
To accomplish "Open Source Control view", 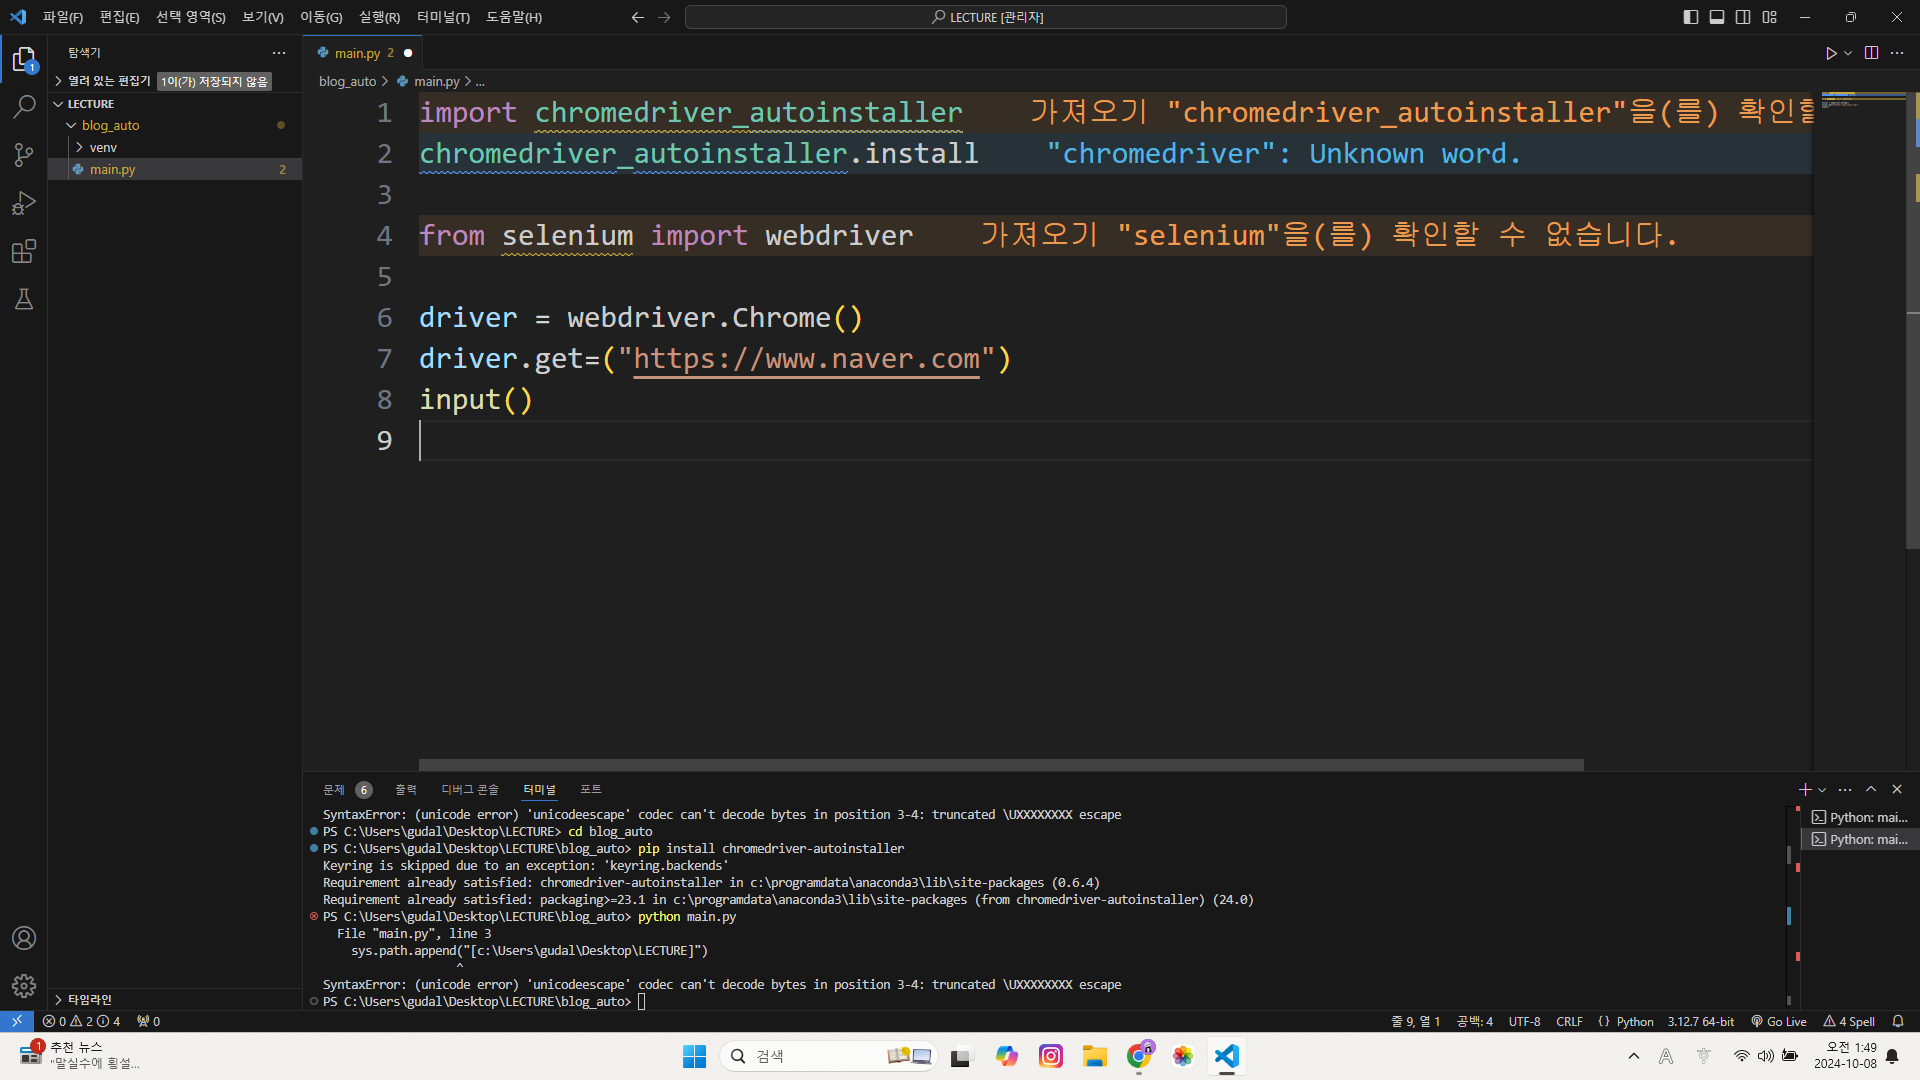I will coord(24,154).
